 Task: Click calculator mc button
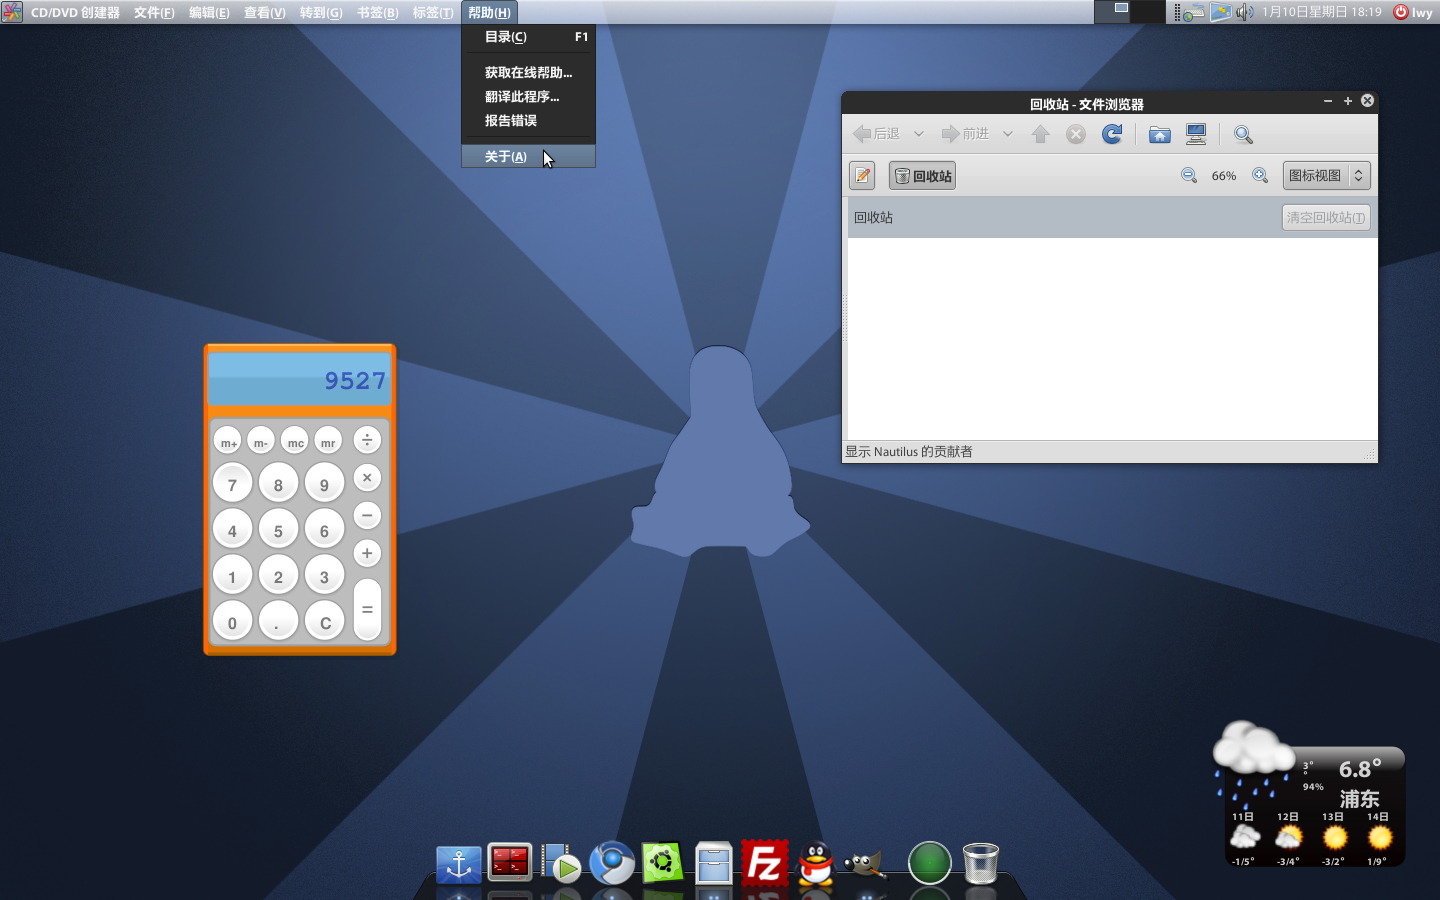[x=296, y=442]
